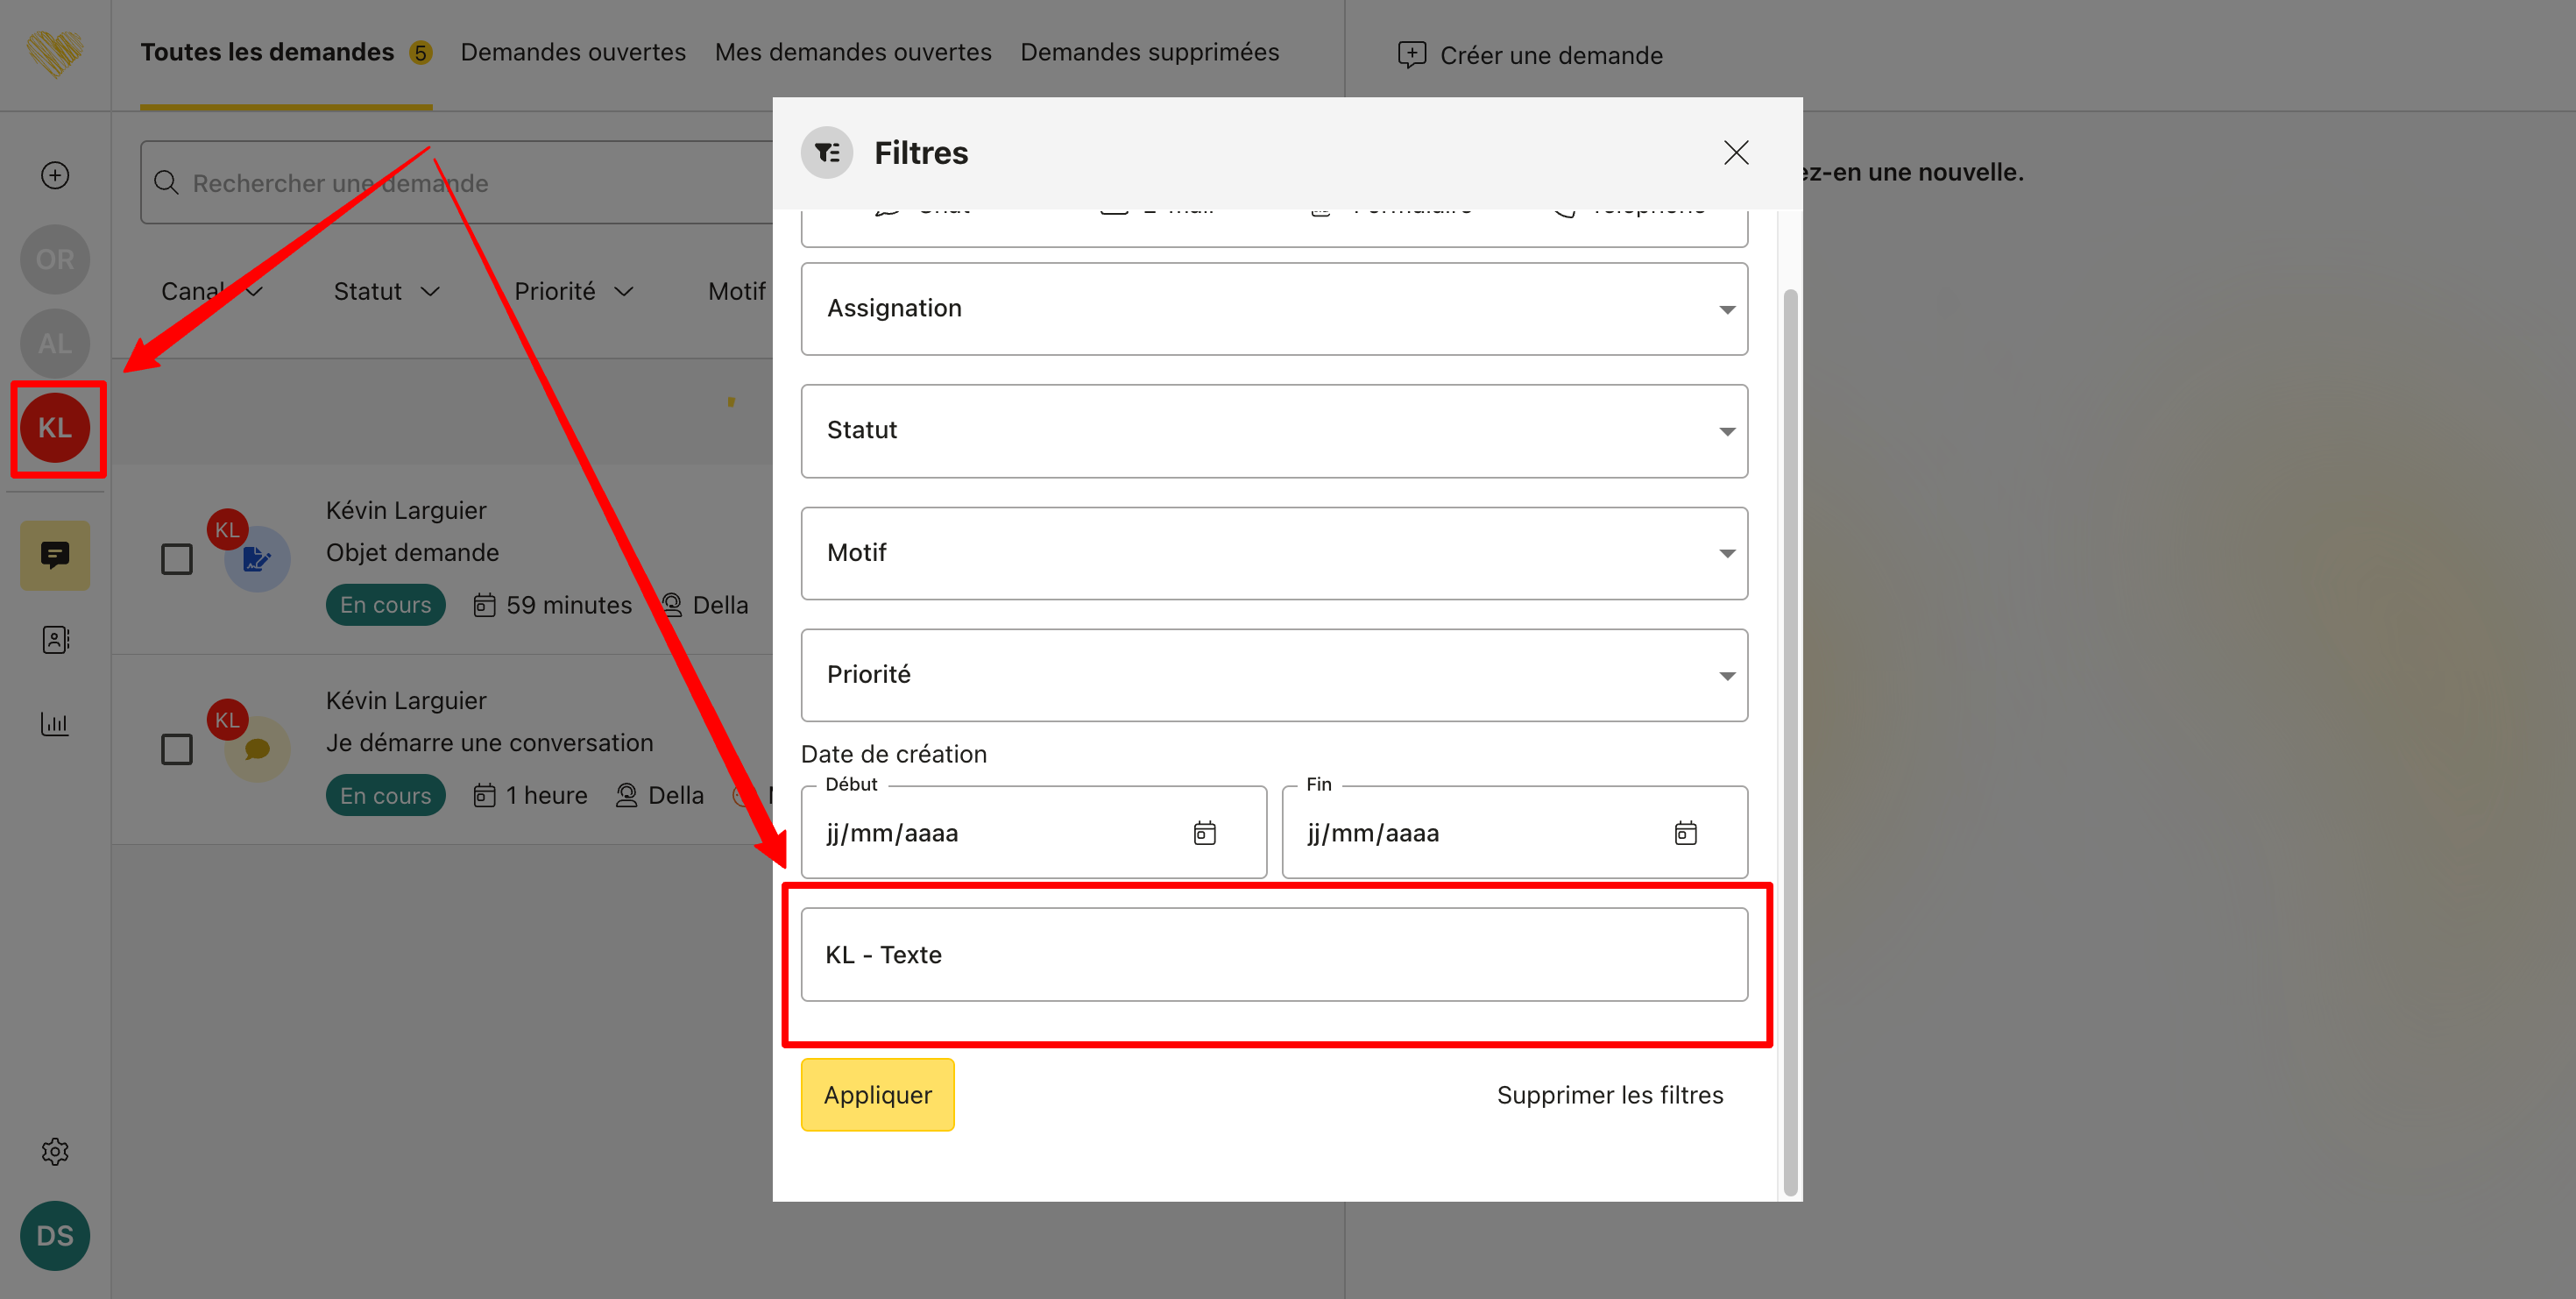
Task: Open the contacts book icon in sidebar
Action: [55, 640]
